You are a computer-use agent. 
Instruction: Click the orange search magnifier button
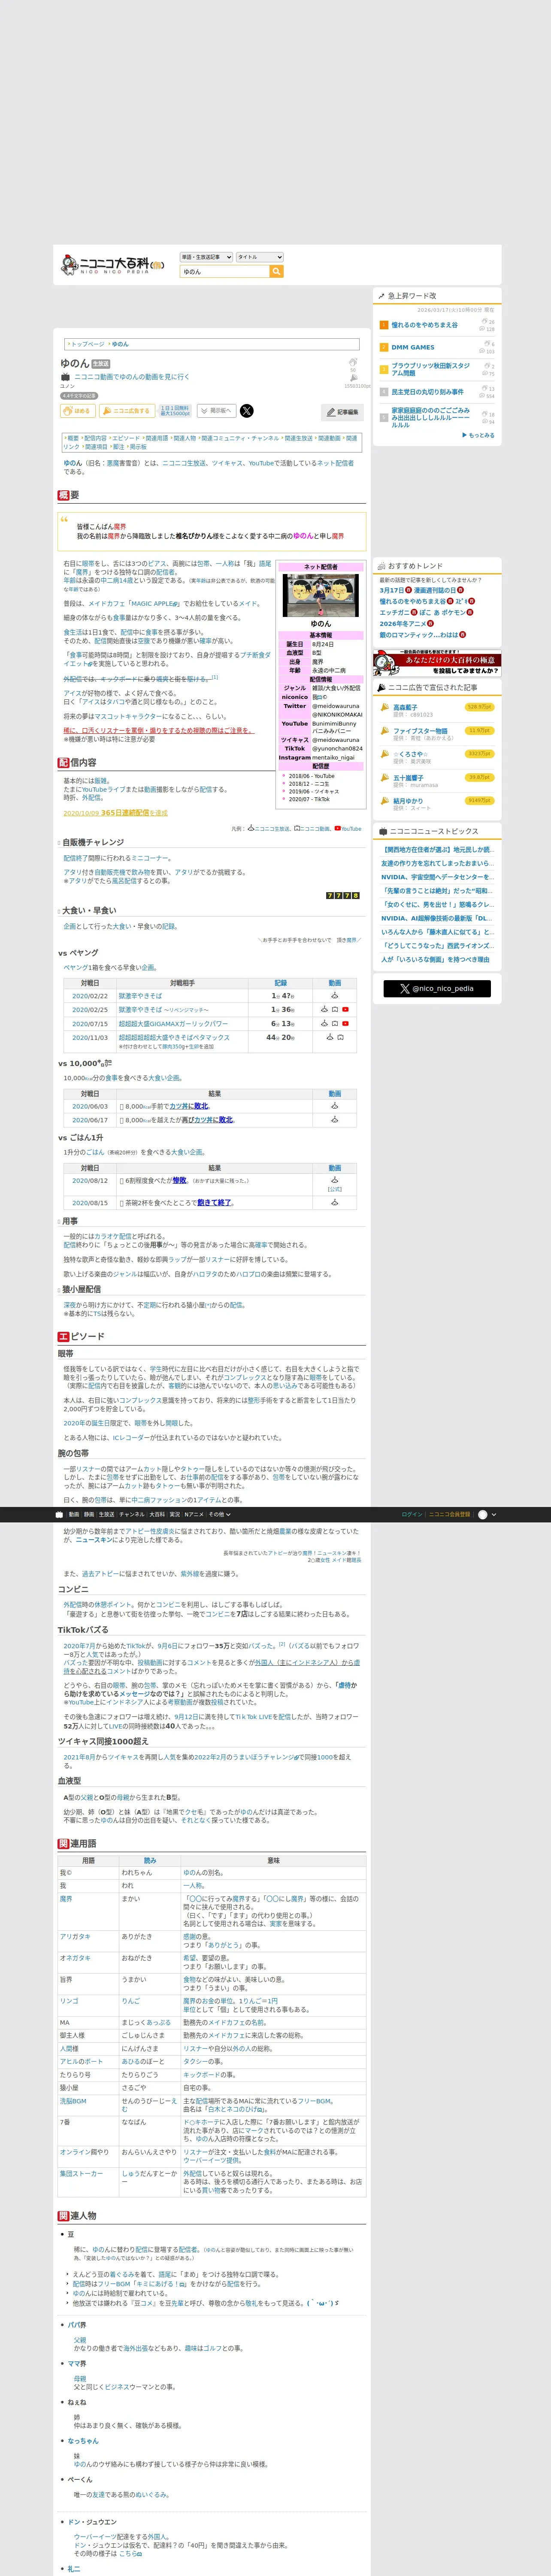(277, 271)
